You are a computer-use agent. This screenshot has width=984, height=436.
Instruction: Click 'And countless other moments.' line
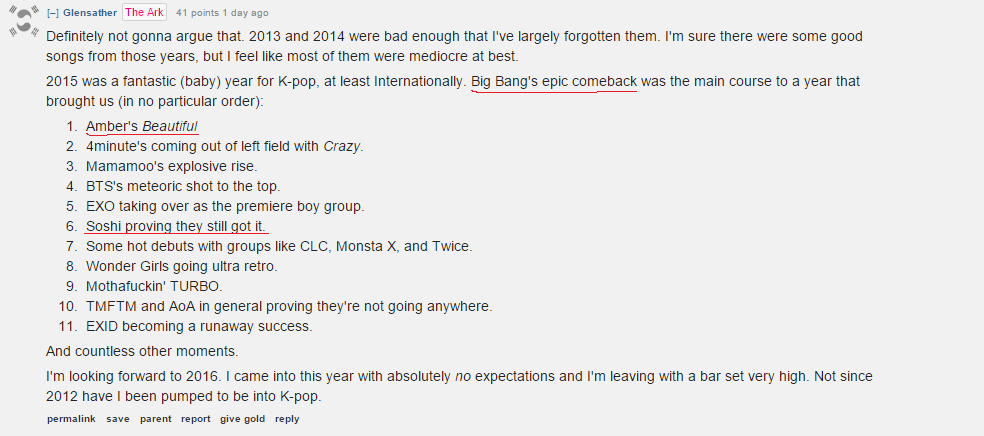(x=142, y=351)
